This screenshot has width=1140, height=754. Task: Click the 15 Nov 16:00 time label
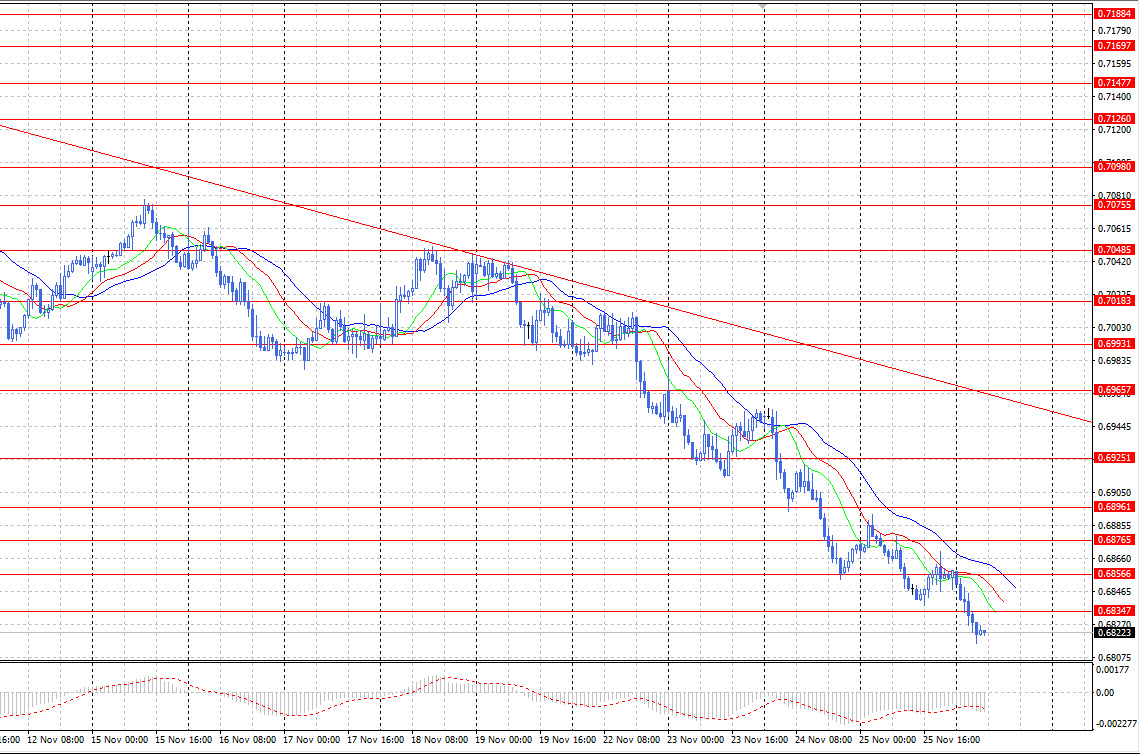coord(183,739)
